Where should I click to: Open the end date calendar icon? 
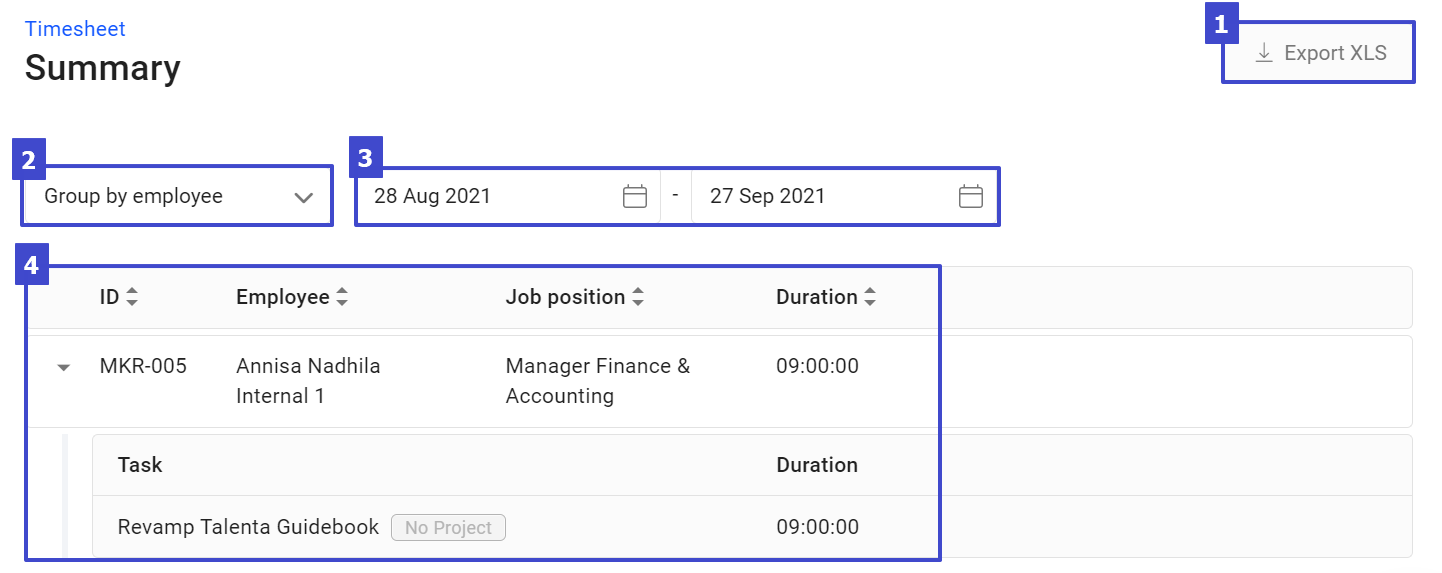971,196
